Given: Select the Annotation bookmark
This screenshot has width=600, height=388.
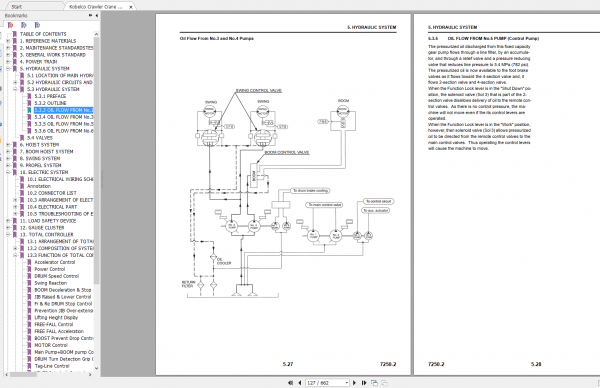Looking at the screenshot, I should click(x=39, y=186).
